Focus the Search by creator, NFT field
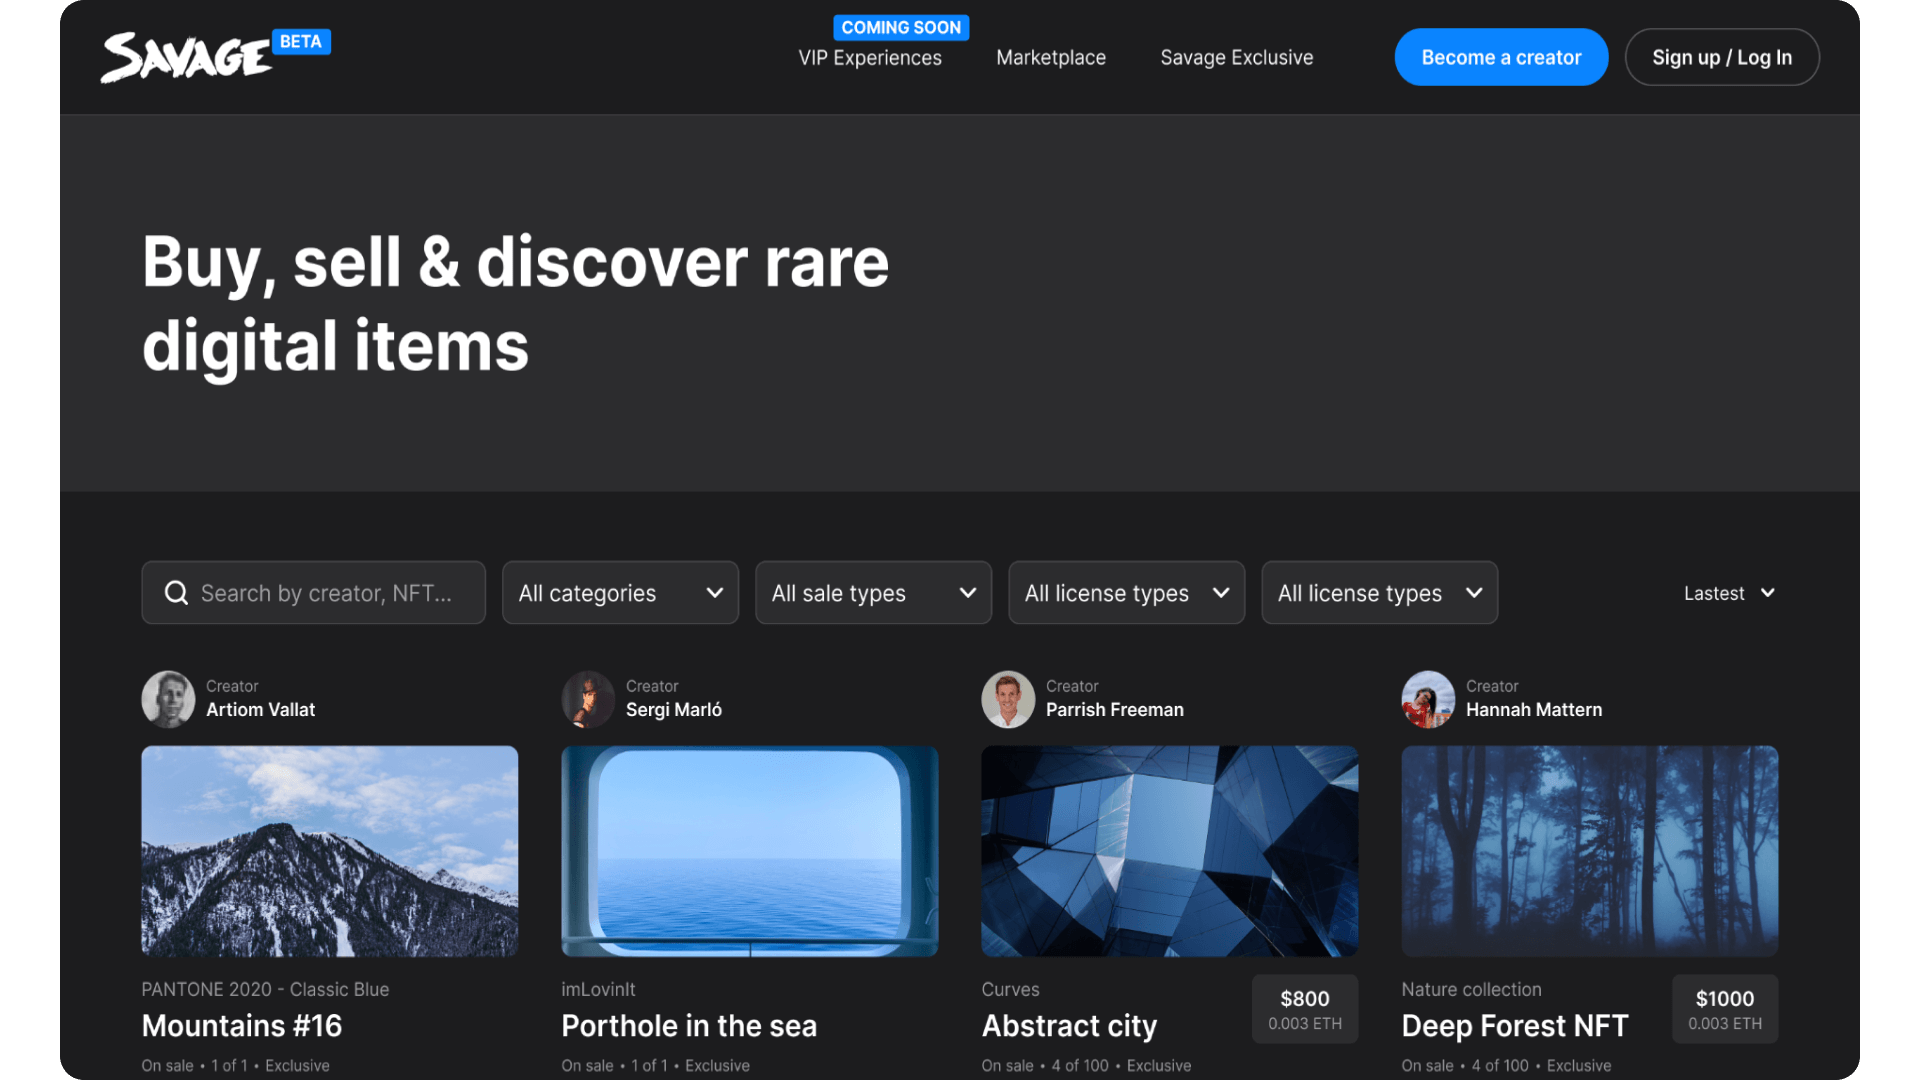The height and width of the screenshot is (1080, 1920). tap(313, 593)
